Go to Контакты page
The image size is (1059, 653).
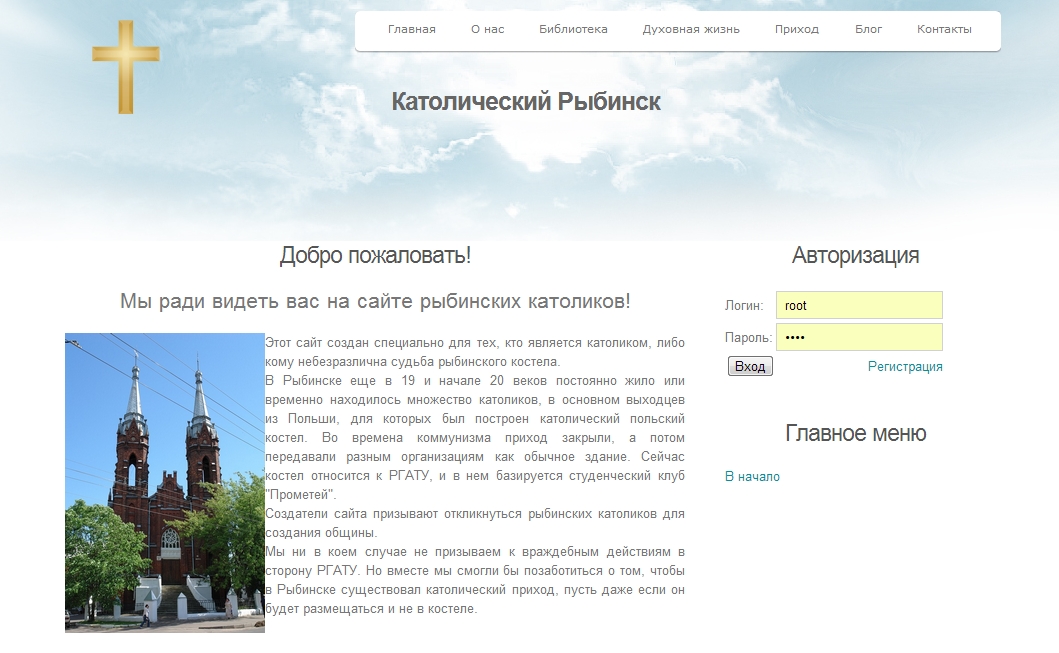coord(944,29)
